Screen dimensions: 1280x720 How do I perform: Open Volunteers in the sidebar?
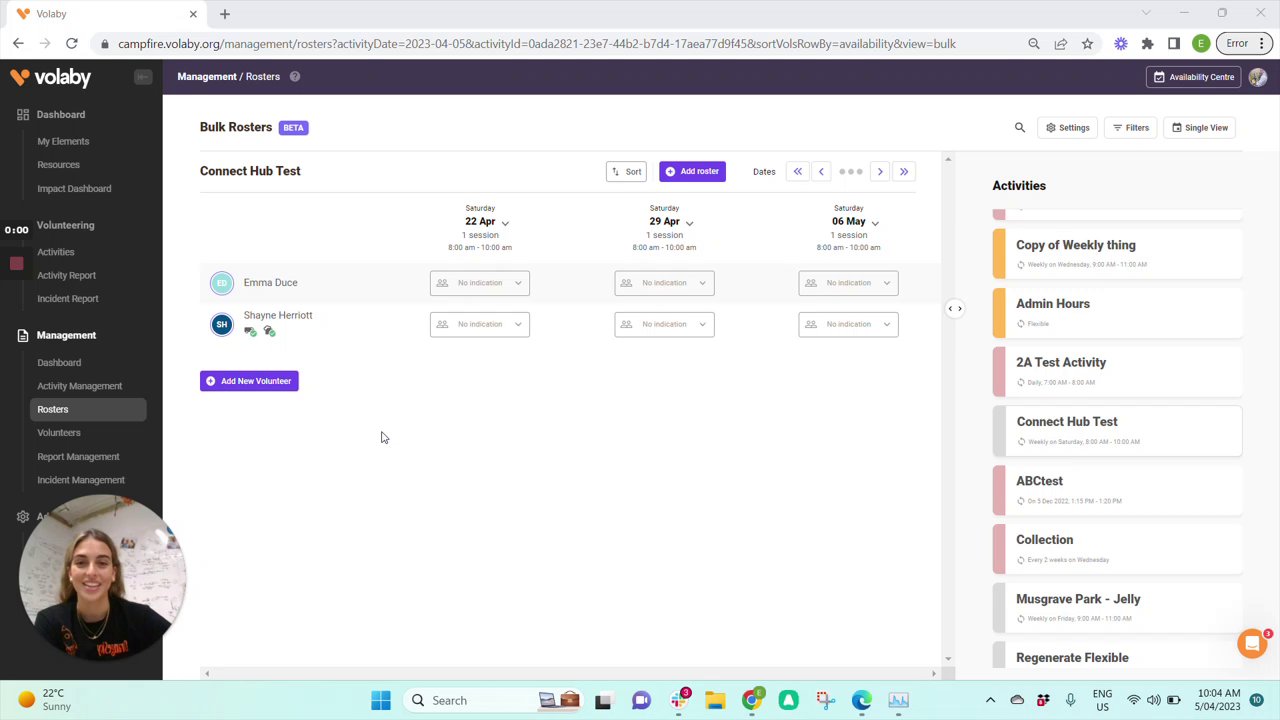[58, 433]
